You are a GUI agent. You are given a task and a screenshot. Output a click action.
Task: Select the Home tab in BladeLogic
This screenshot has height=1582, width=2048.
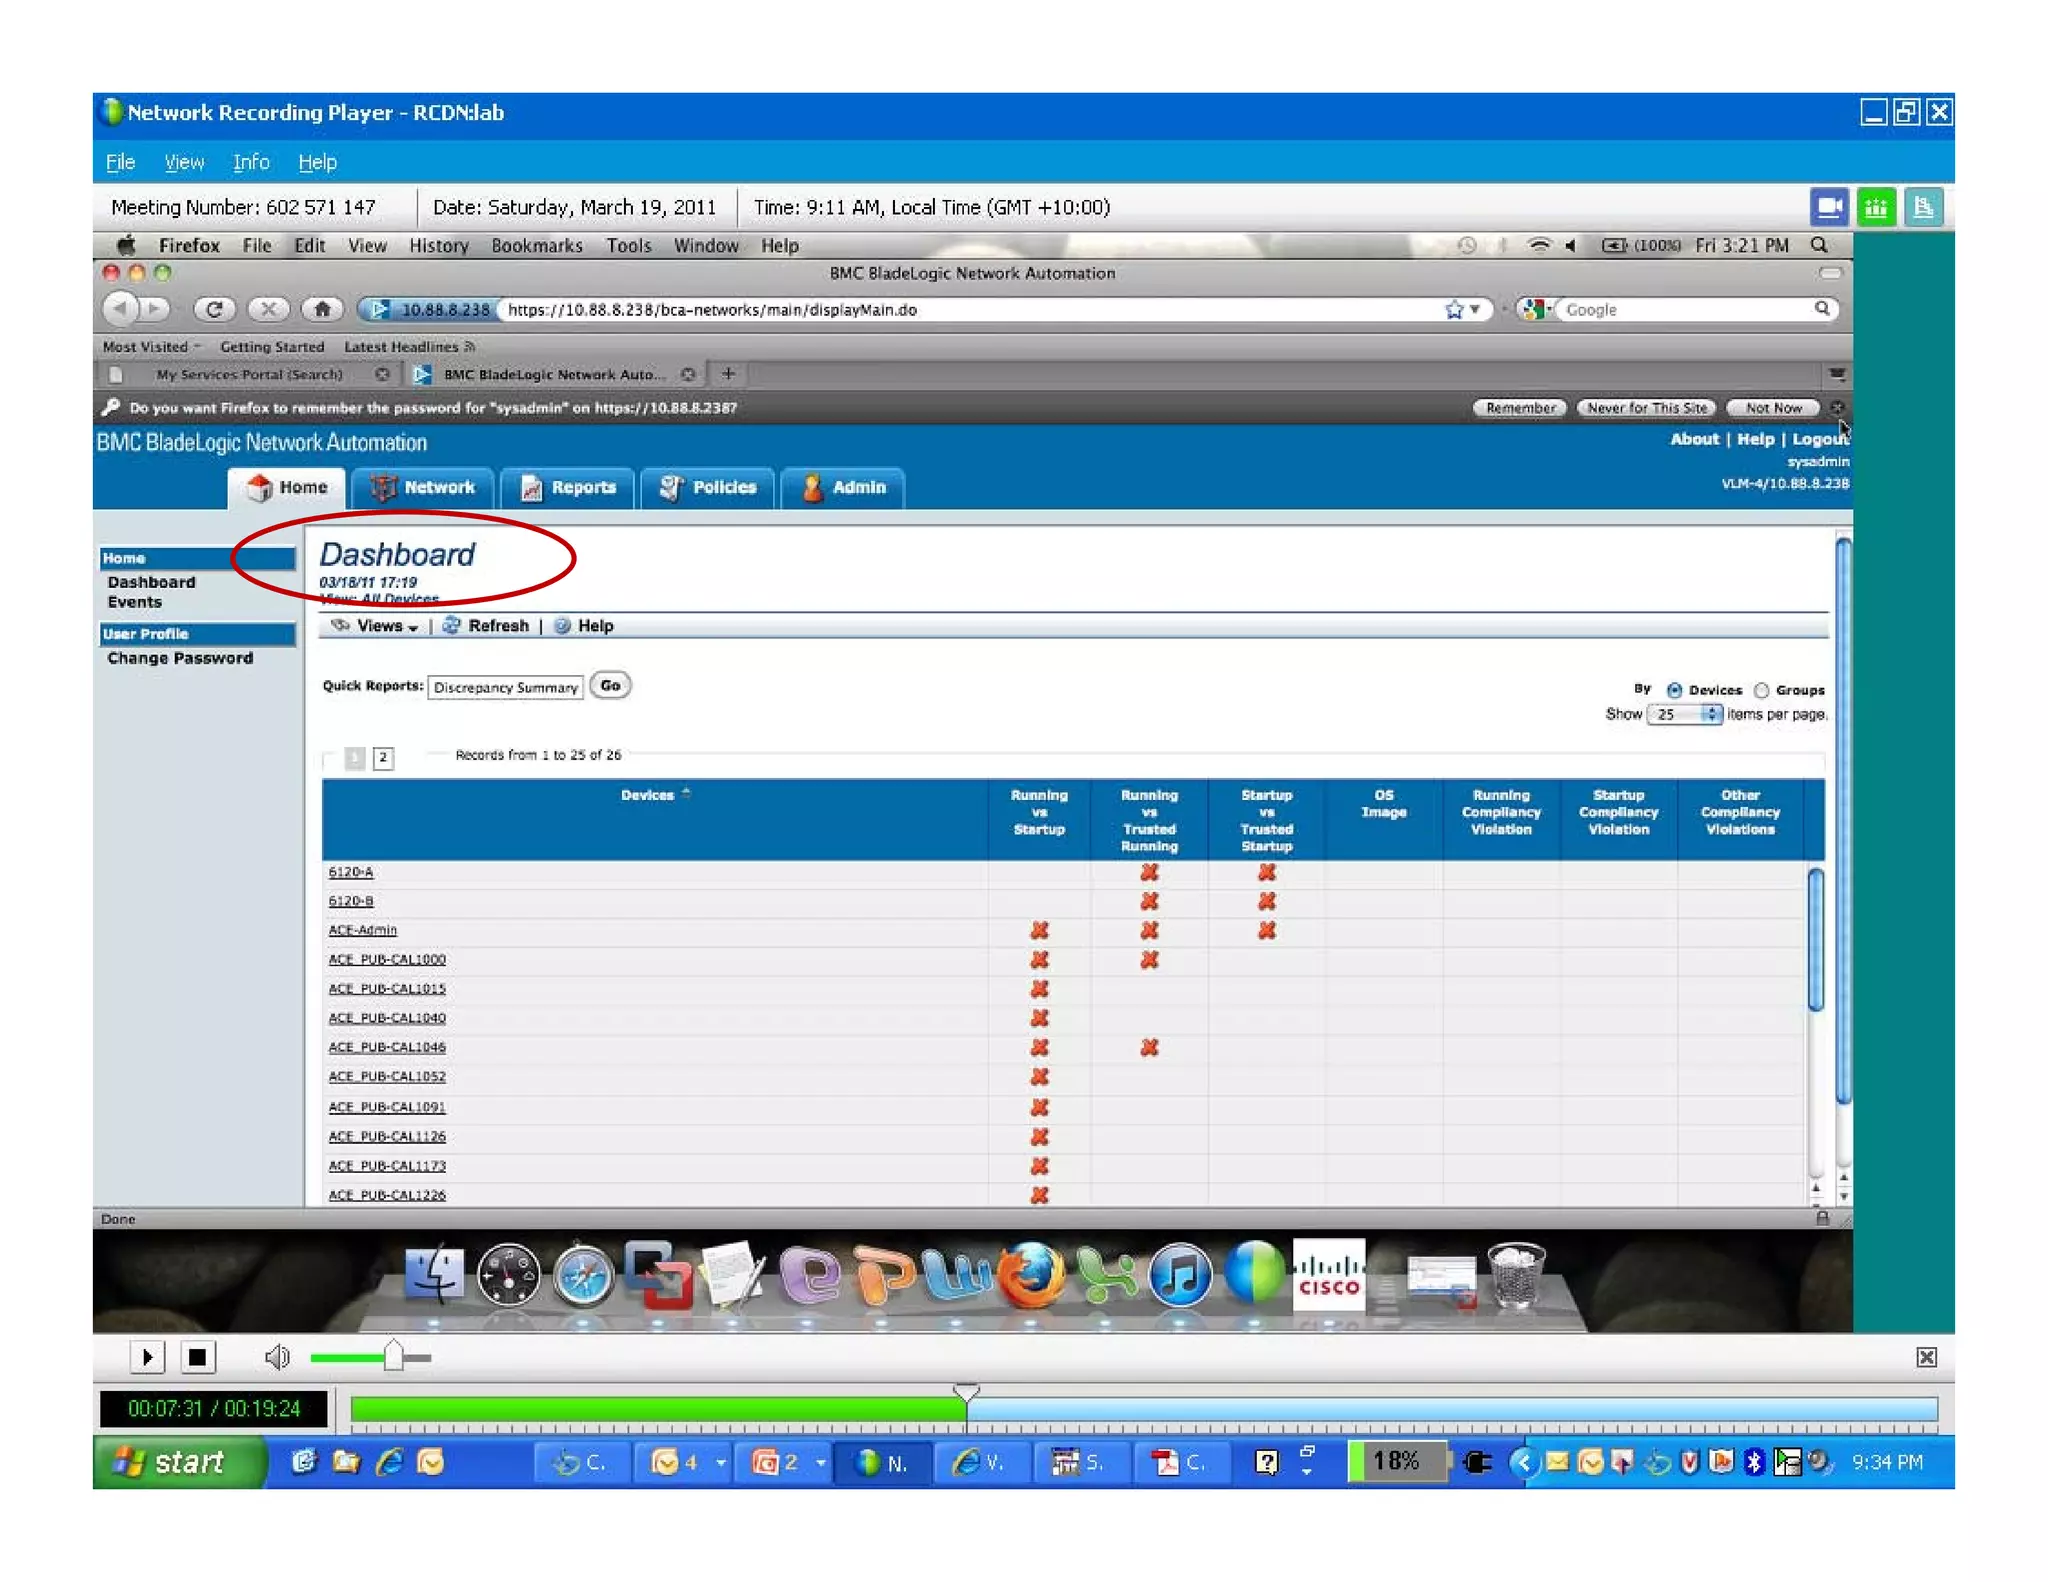pos(287,488)
